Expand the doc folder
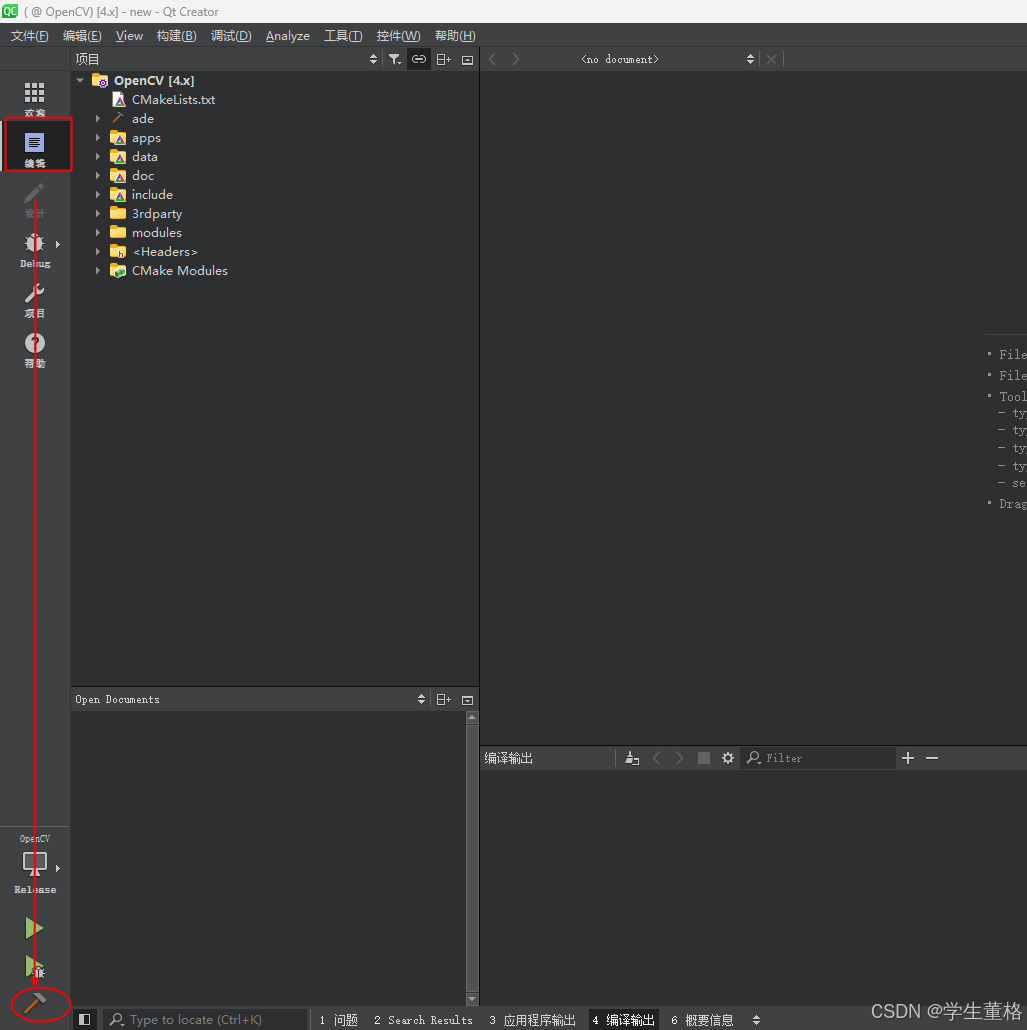This screenshot has width=1027, height=1030. (98, 176)
